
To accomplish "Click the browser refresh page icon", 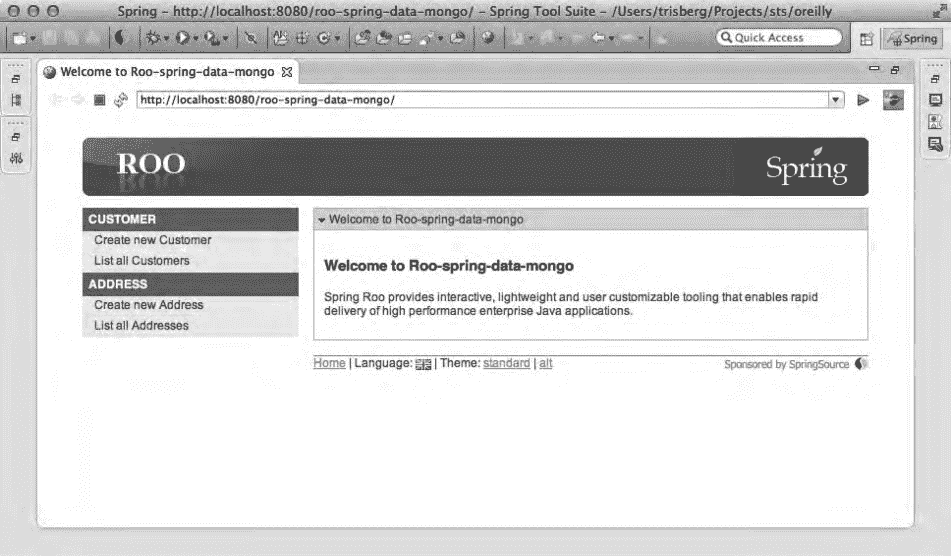I will pyautogui.click(x=120, y=100).
